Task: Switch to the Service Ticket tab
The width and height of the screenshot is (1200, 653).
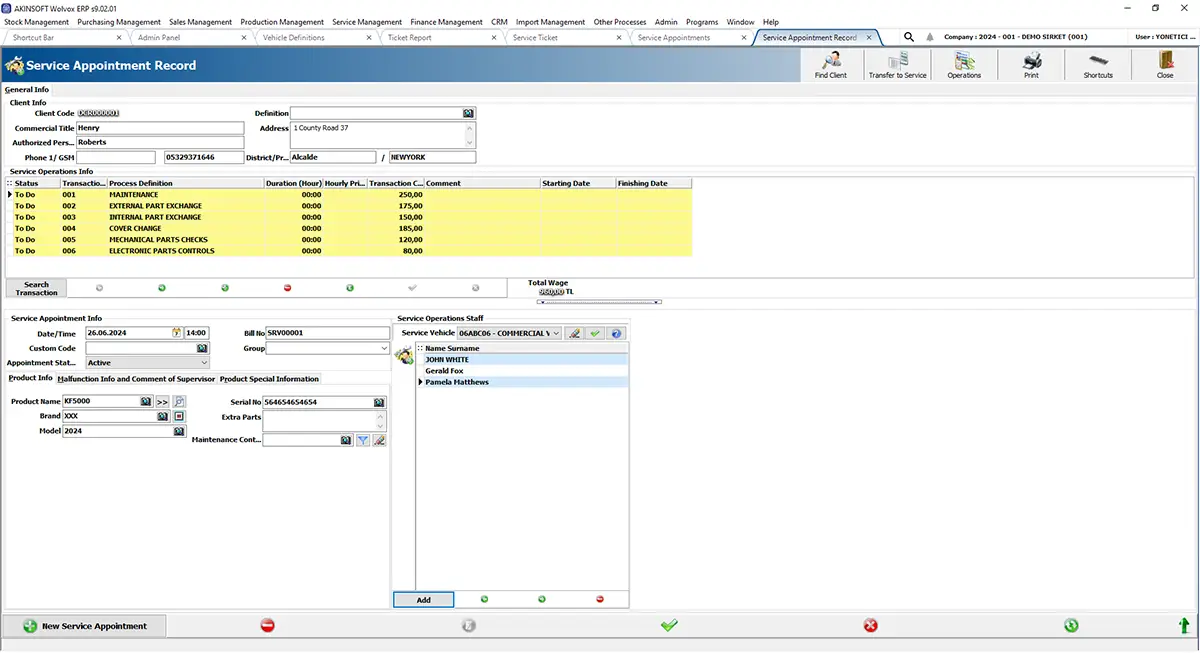Action: click(535, 37)
